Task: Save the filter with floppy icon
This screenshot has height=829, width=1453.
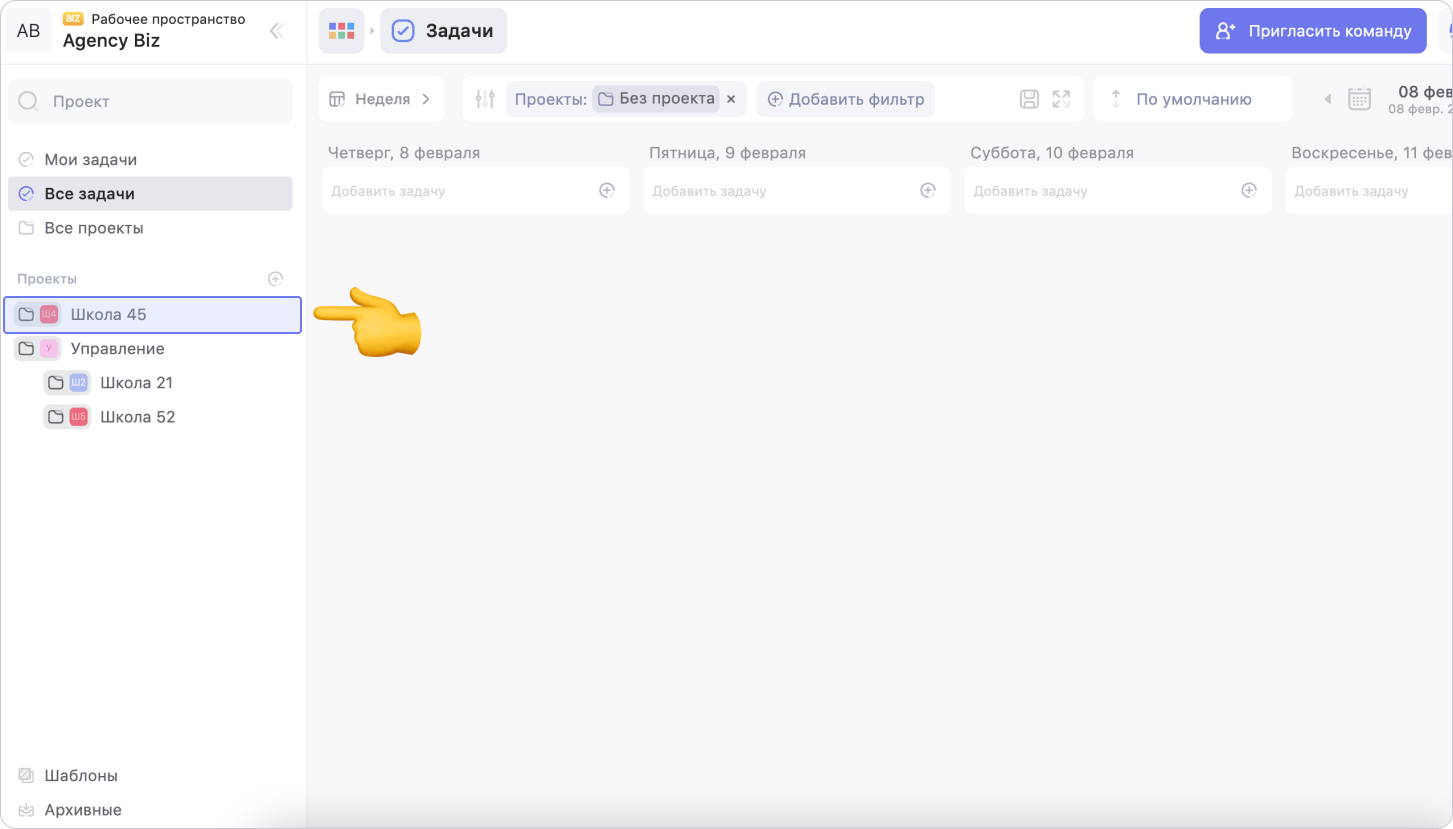Action: point(1029,99)
